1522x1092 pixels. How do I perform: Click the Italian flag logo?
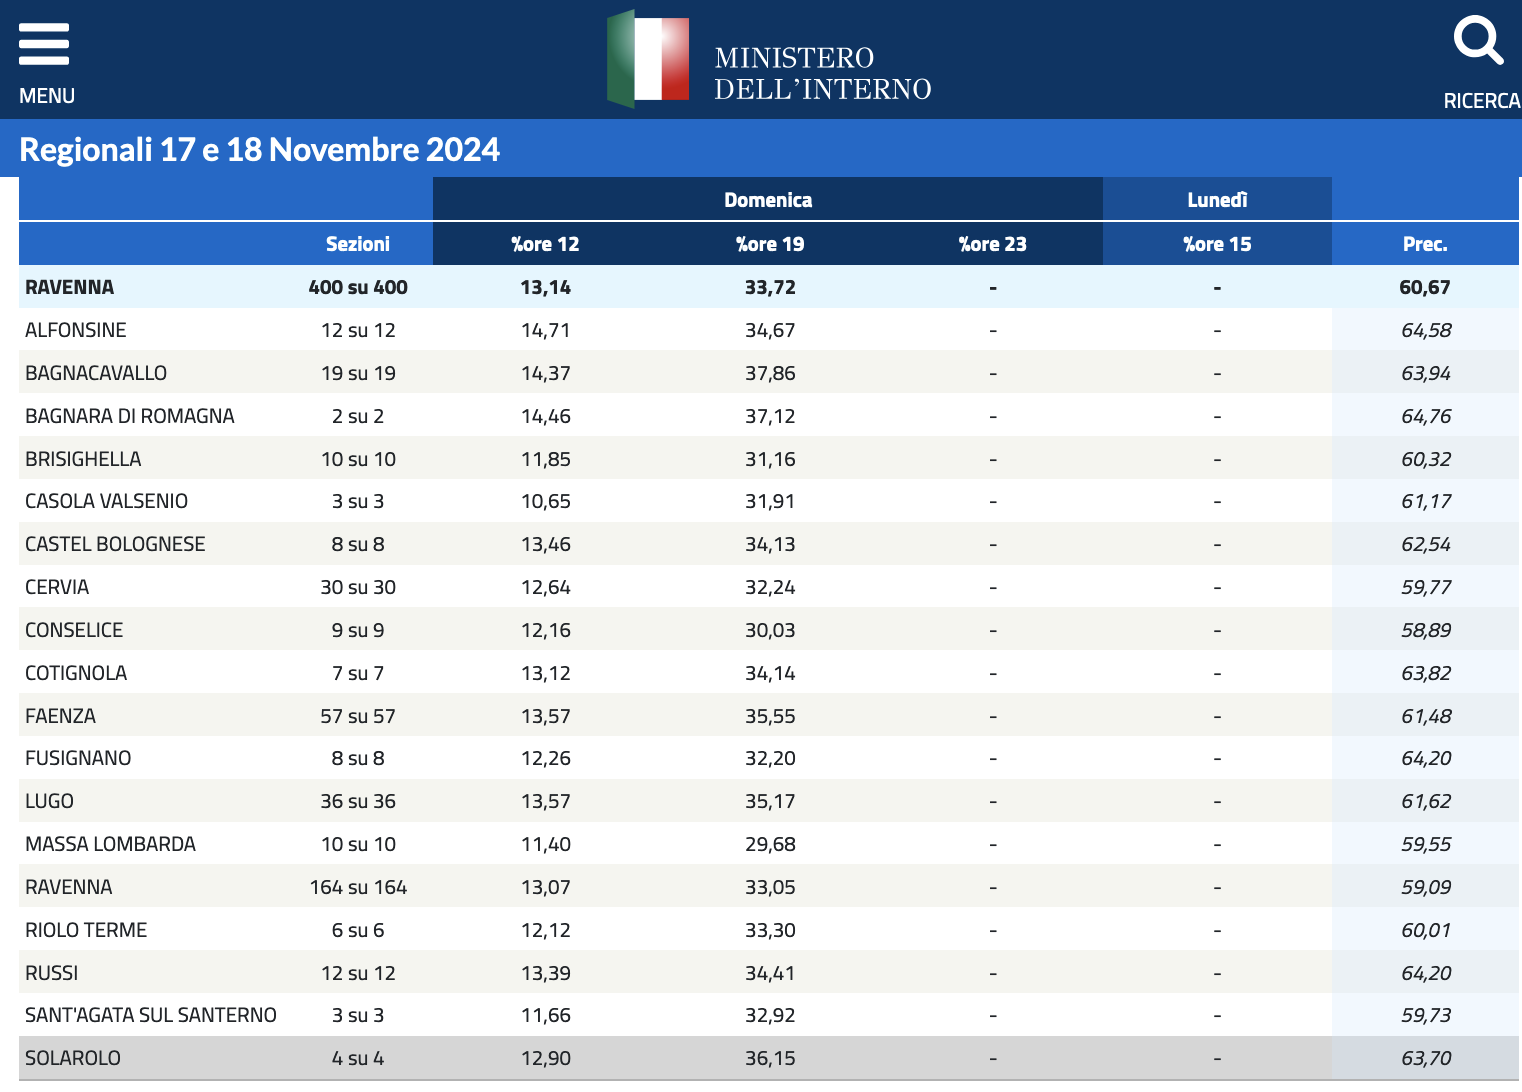(648, 58)
